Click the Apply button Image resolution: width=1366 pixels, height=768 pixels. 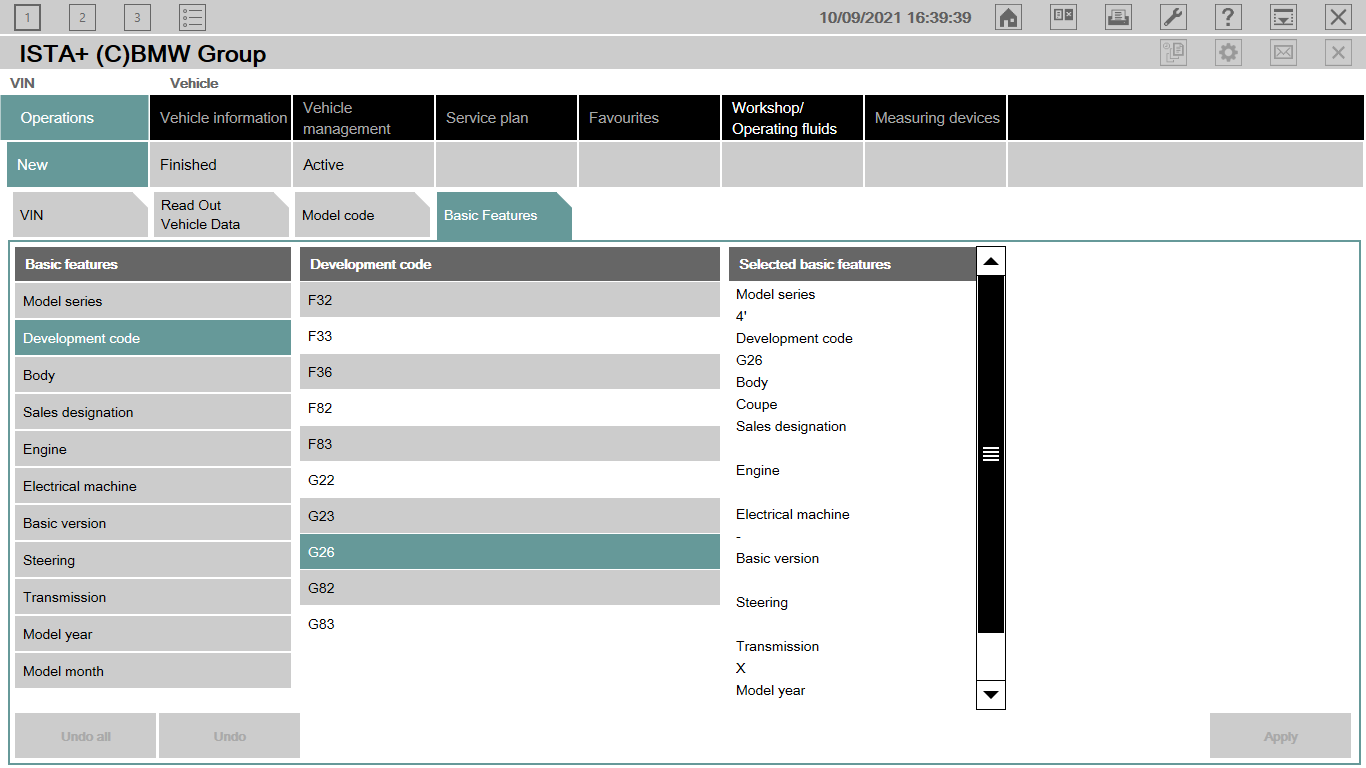tap(1280, 736)
